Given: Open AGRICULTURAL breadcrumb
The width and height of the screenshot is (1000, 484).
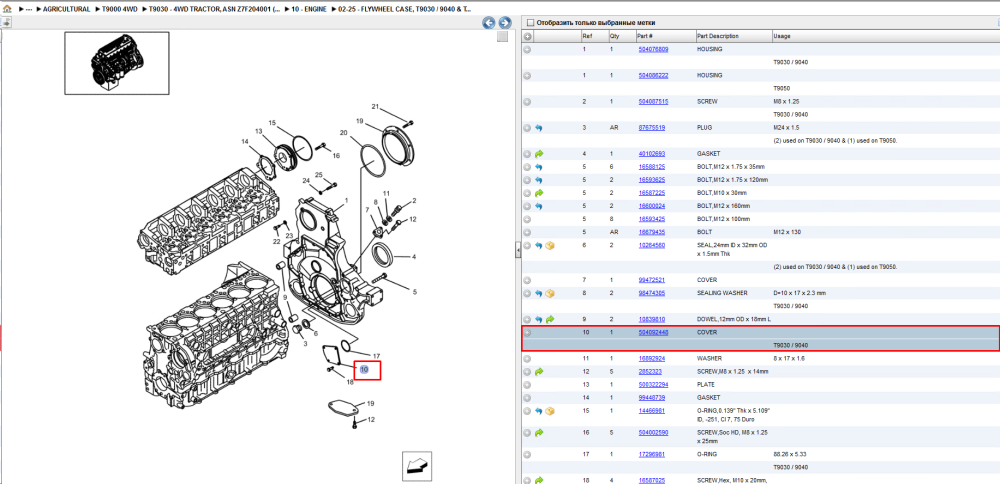Looking at the screenshot, I should pos(66,10).
